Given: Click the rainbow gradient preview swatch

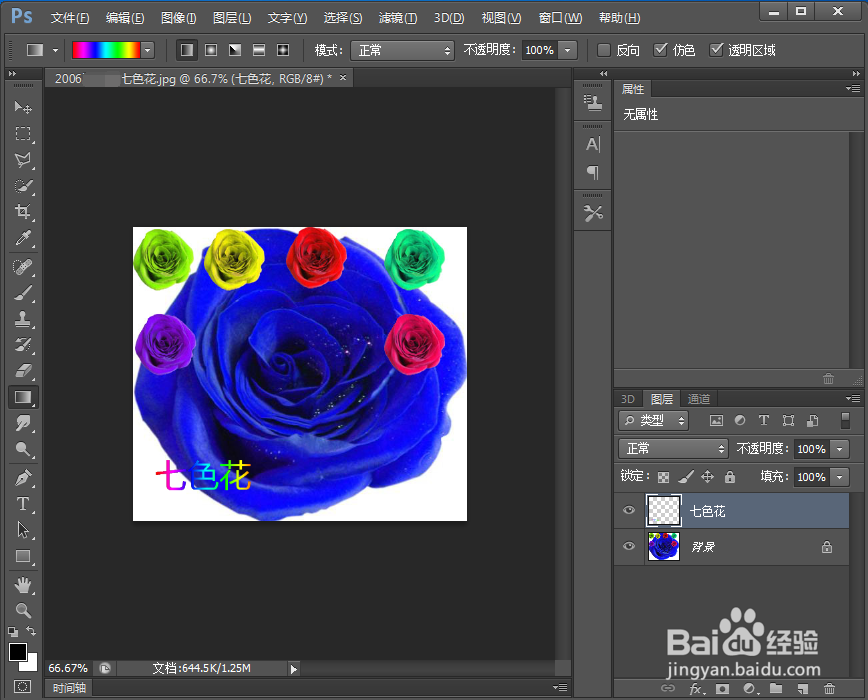Looking at the screenshot, I should tap(106, 50).
